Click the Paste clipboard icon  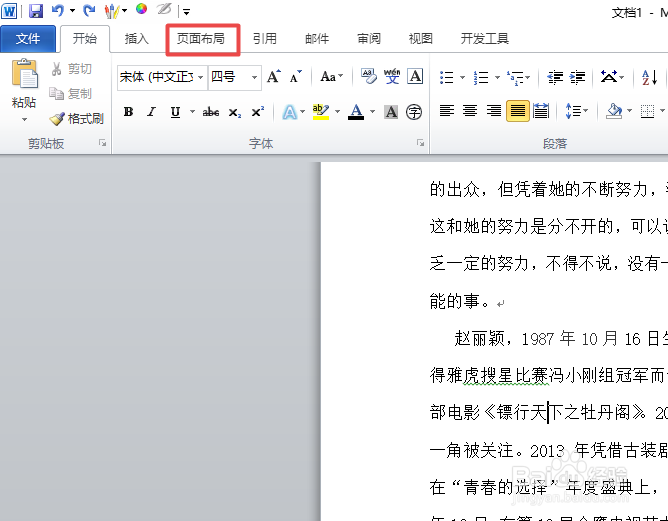pyautogui.click(x=25, y=74)
